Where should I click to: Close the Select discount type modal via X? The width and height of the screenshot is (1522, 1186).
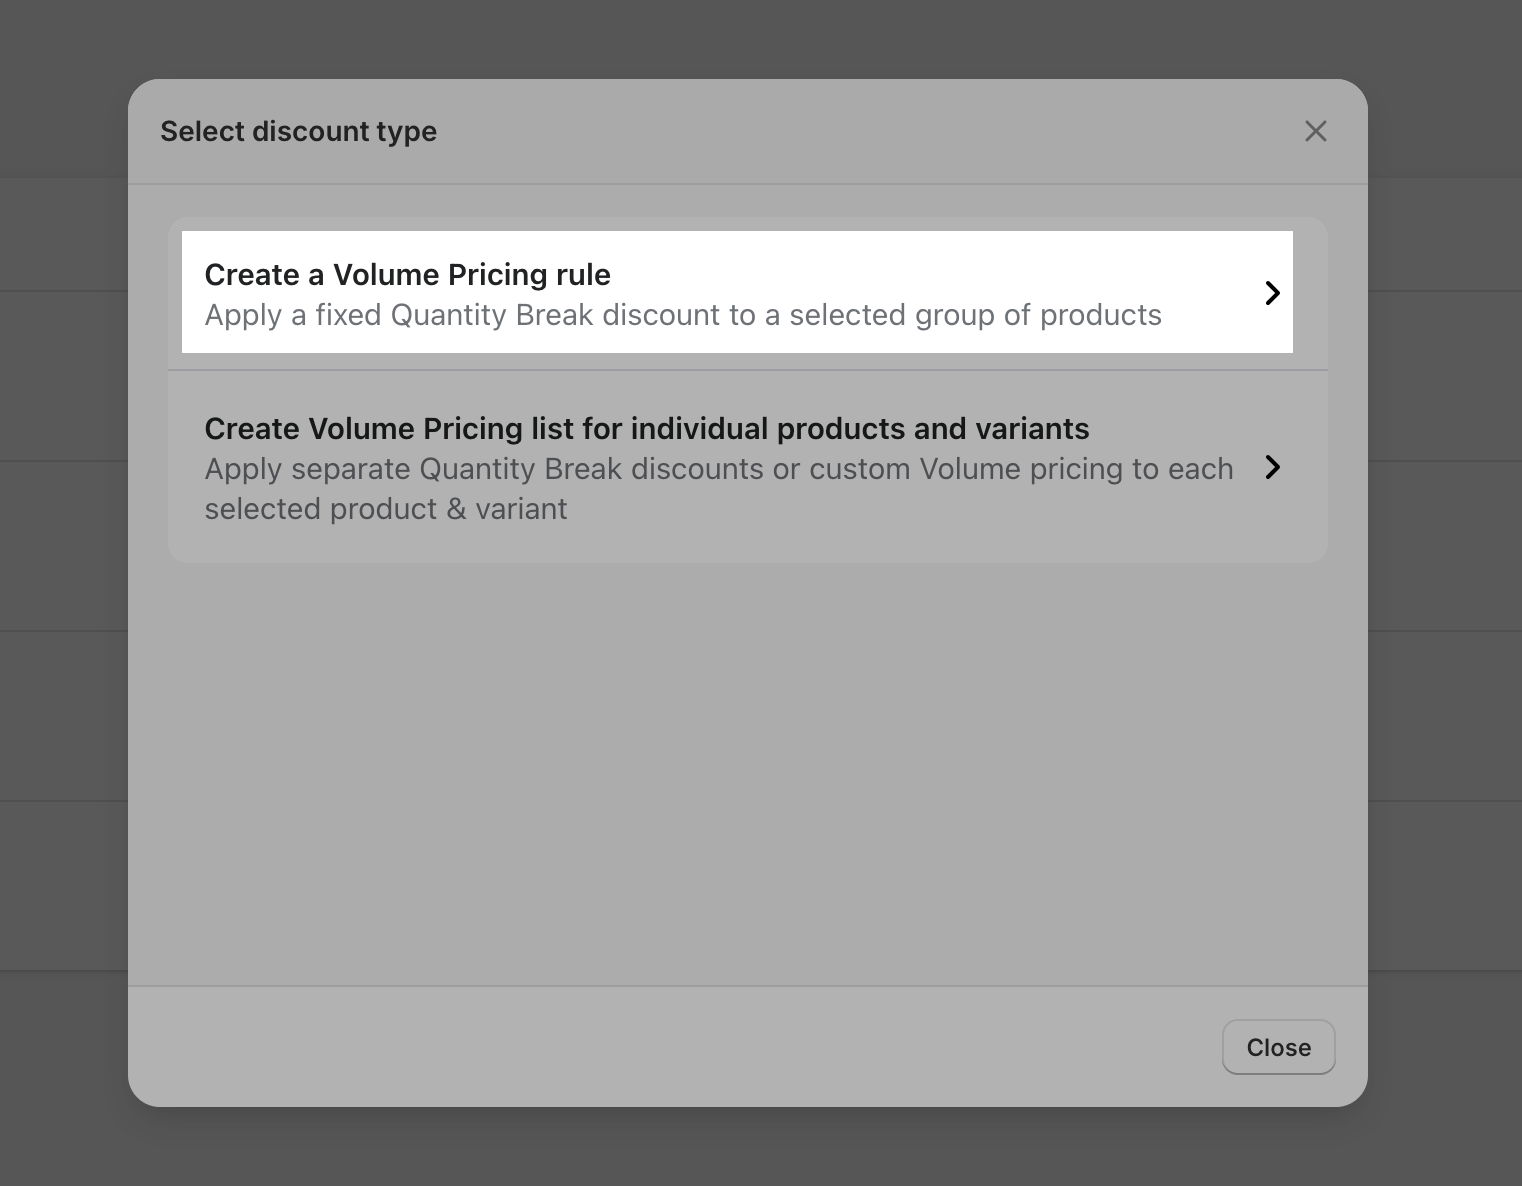click(x=1315, y=131)
